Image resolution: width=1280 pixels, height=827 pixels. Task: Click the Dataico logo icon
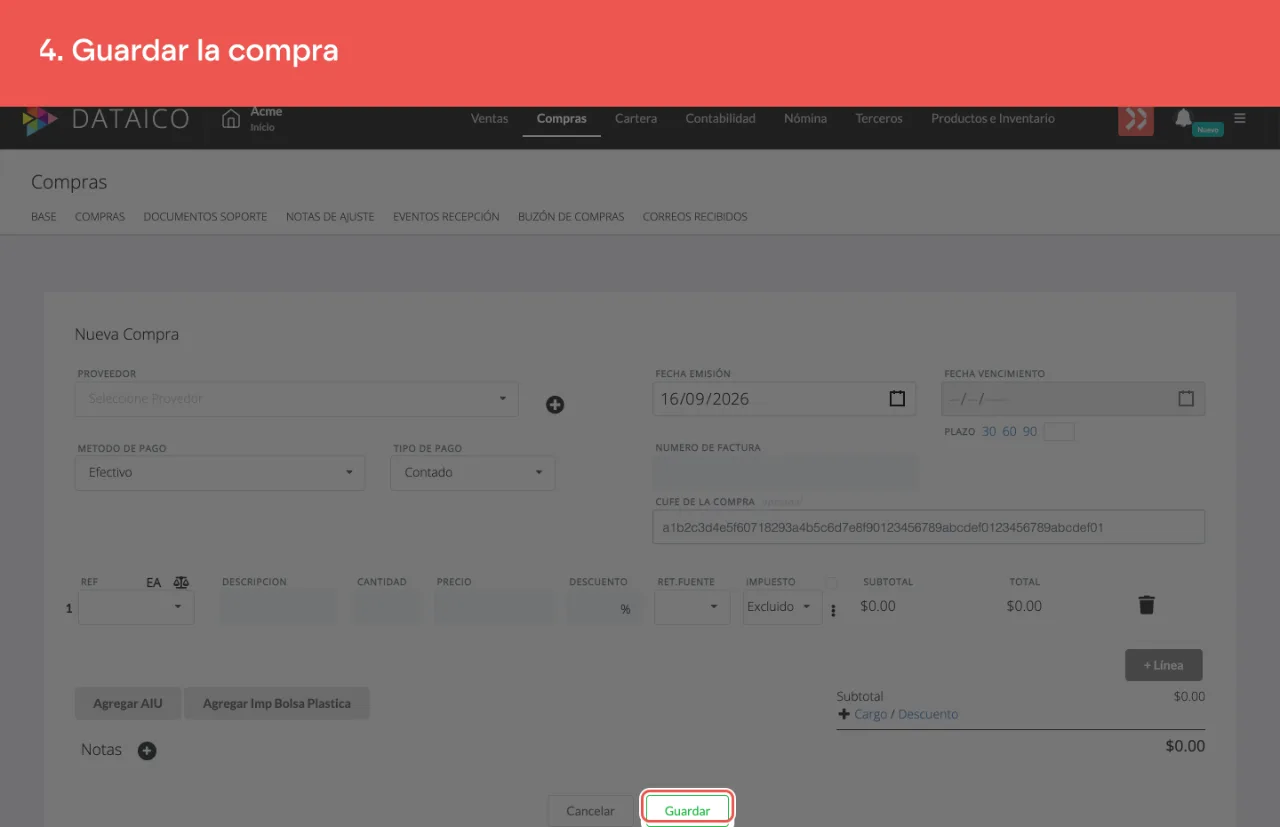pos(40,120)
